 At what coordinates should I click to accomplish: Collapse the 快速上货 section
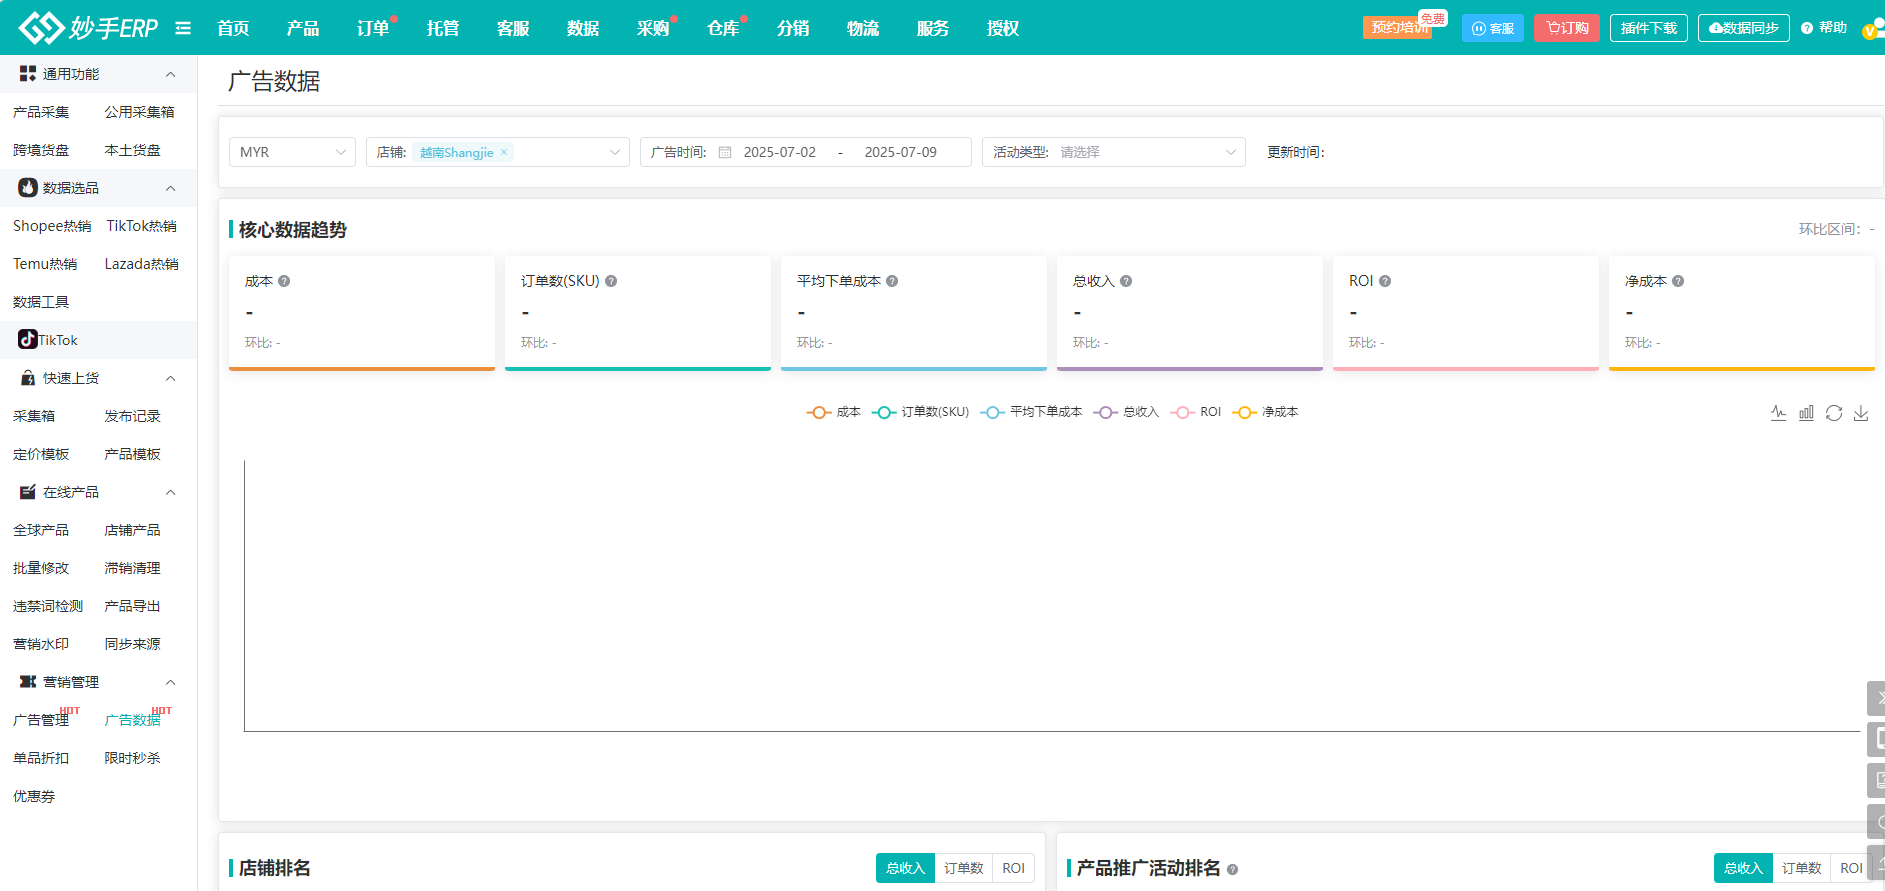(170, 378)
